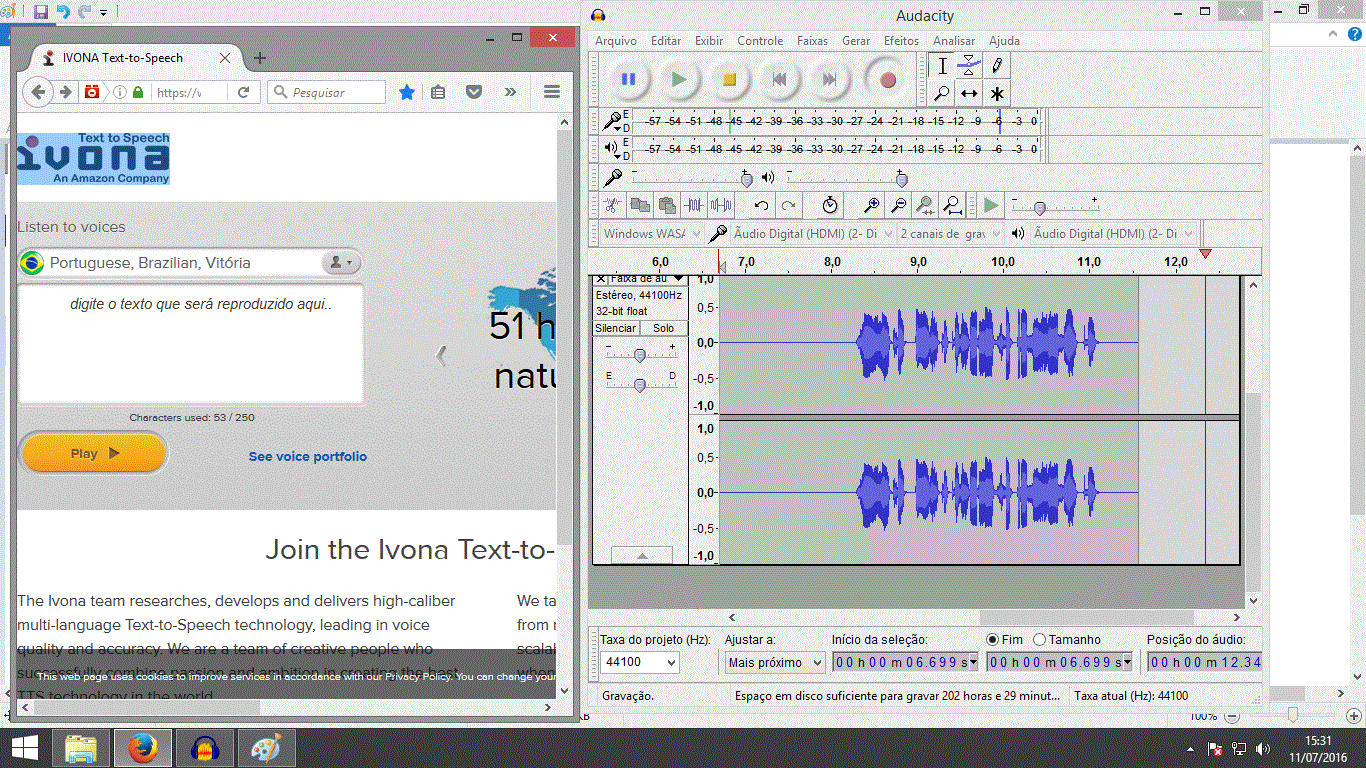Click the Zoom In magnifier icon
The width and height of the screenshot is (1366, 768).
(x=872, y=205)
